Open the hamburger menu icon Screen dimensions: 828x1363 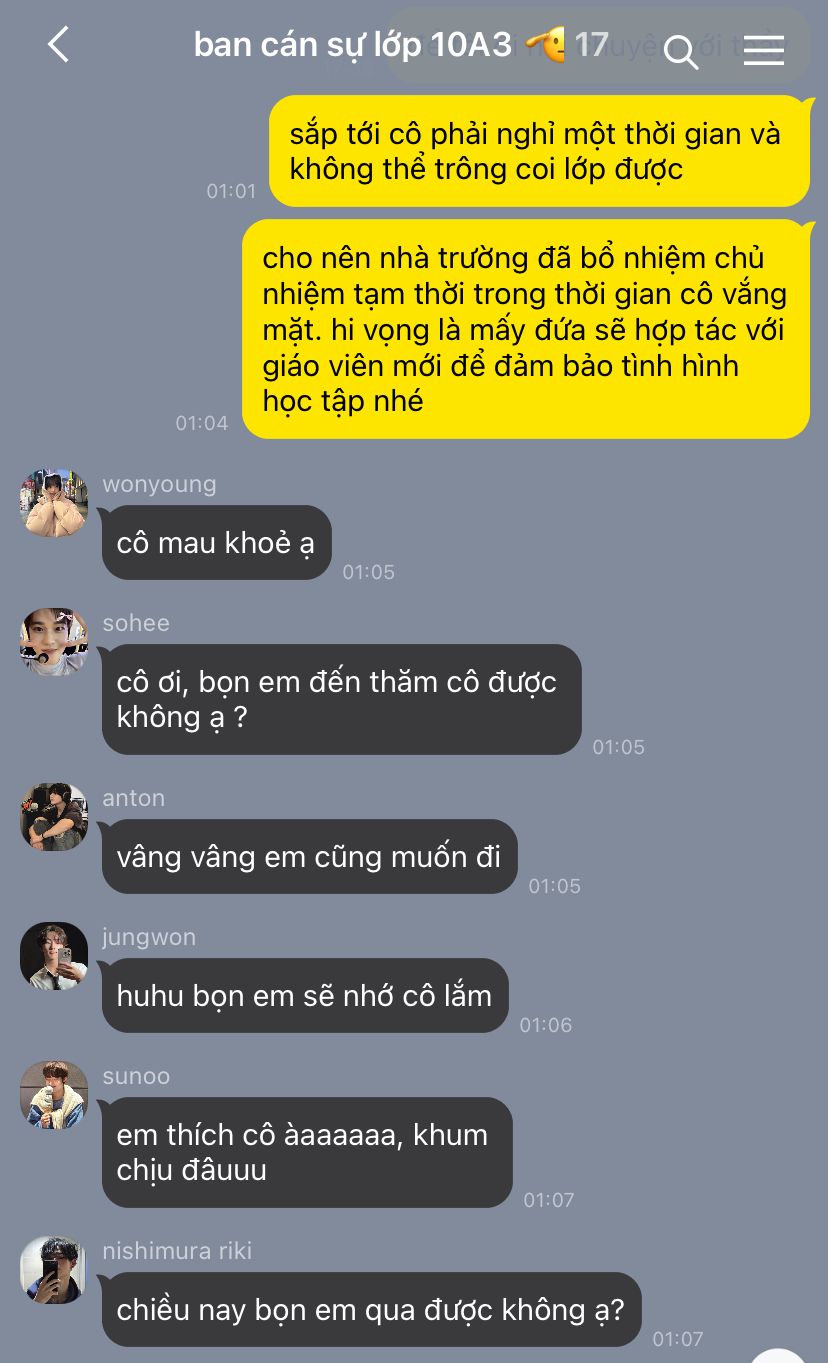pyautogui.click(x=764, y=49)
